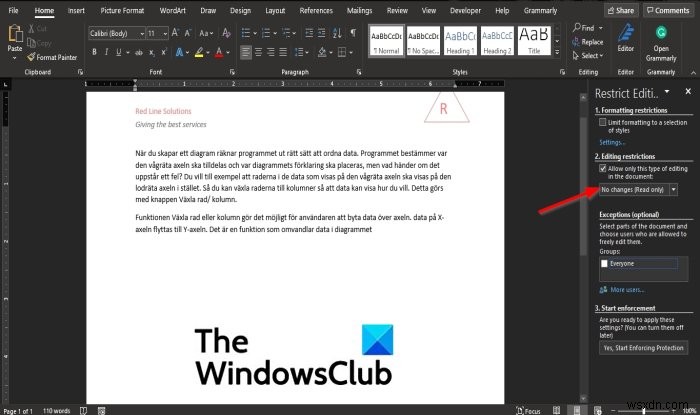
Task: Apply superscript formatting
Action: 164,52
